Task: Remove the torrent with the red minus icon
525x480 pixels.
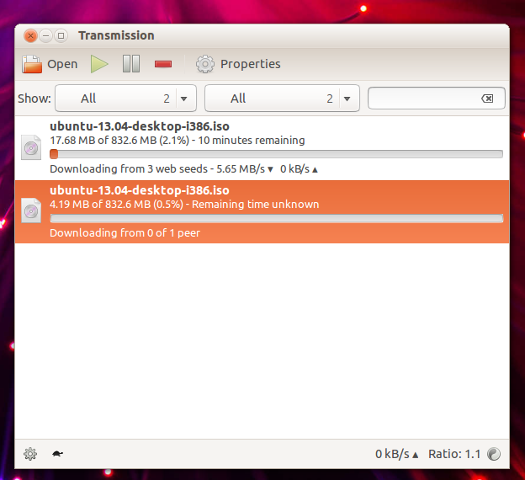Action: pyautogui.click(x=163, y=64)
